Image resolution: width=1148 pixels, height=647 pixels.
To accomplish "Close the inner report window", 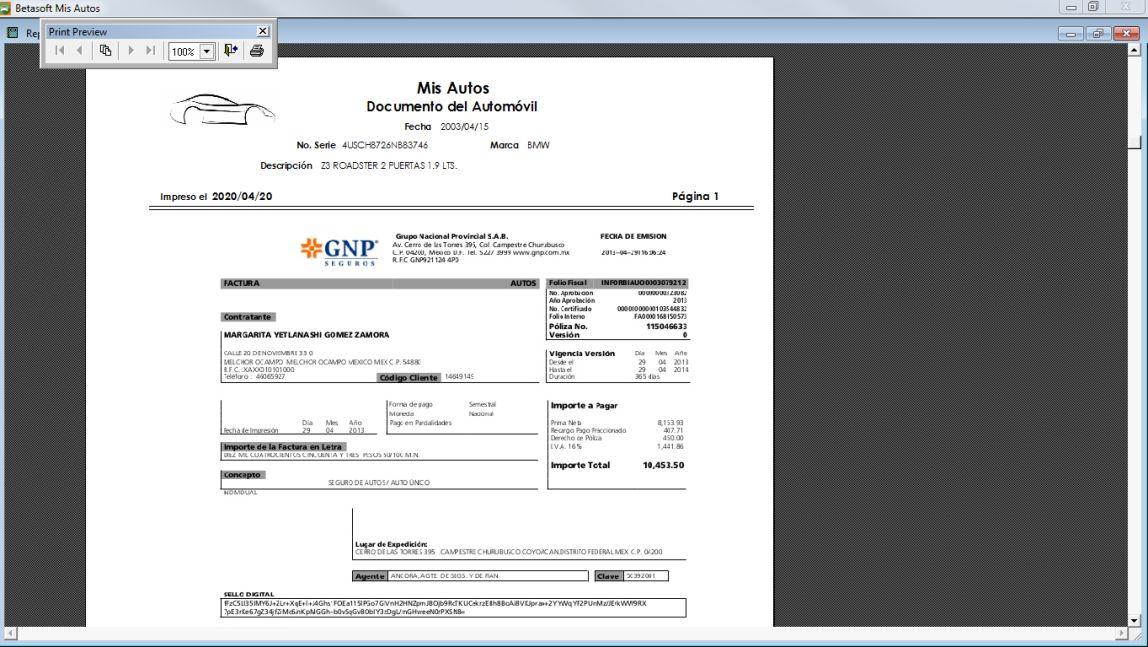I will click(x=1126, y=34).
